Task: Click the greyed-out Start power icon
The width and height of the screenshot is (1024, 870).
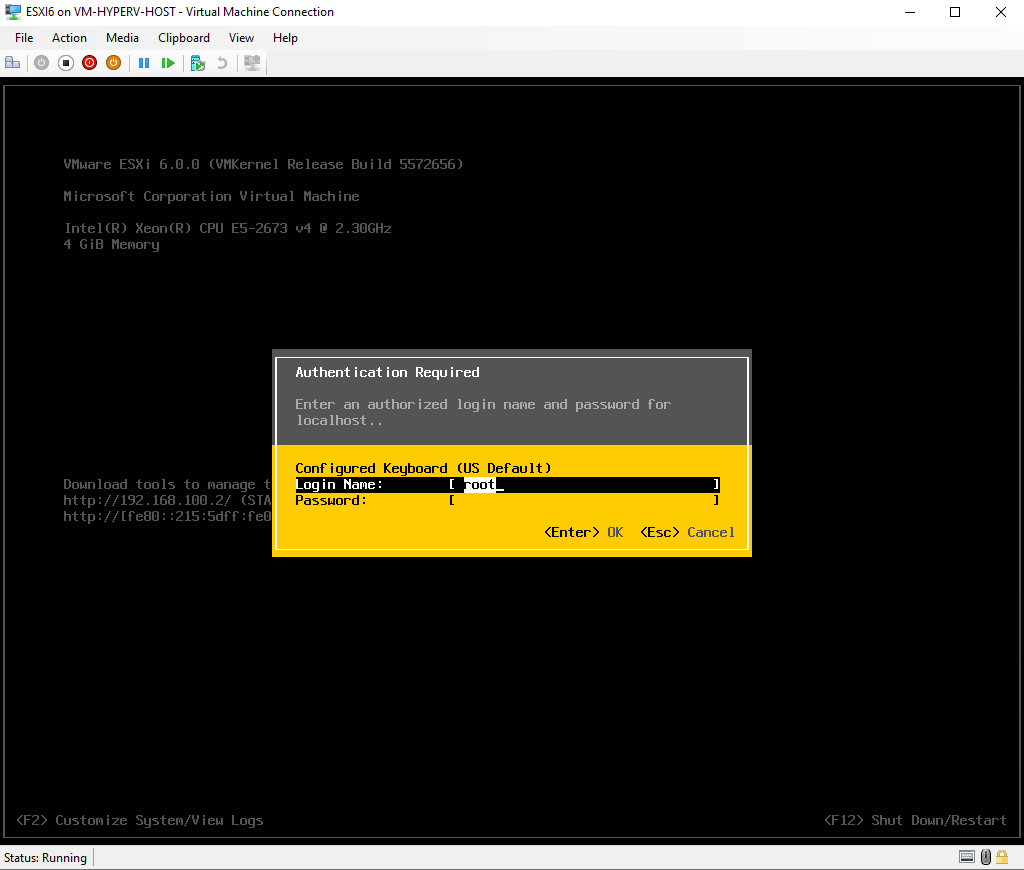Action: 41,63
